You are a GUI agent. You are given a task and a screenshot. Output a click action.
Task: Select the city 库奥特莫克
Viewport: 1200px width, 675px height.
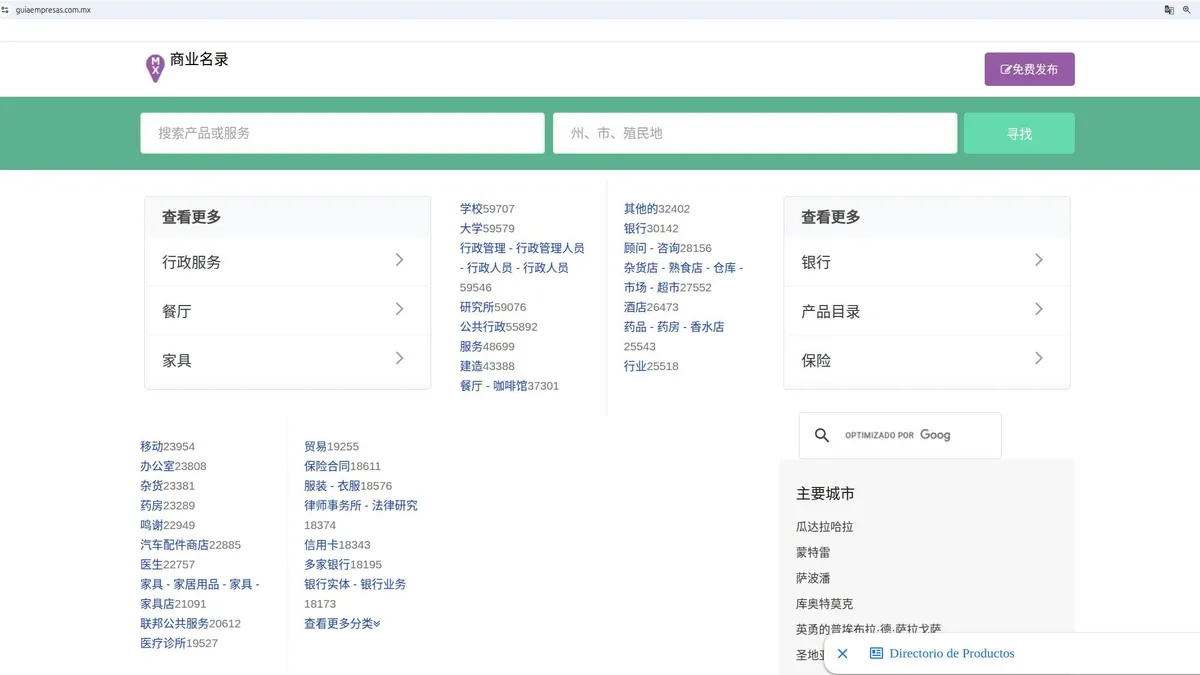tap(825, 604)
